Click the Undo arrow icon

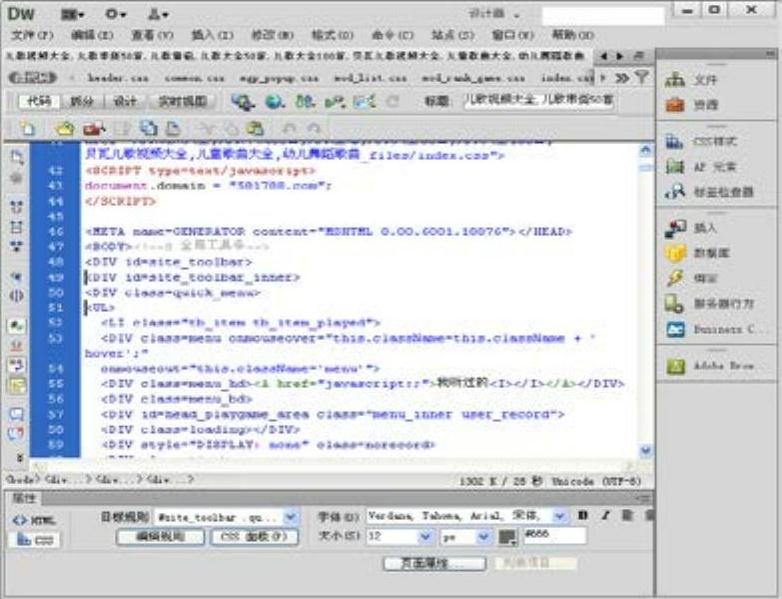tap(289, 129)
